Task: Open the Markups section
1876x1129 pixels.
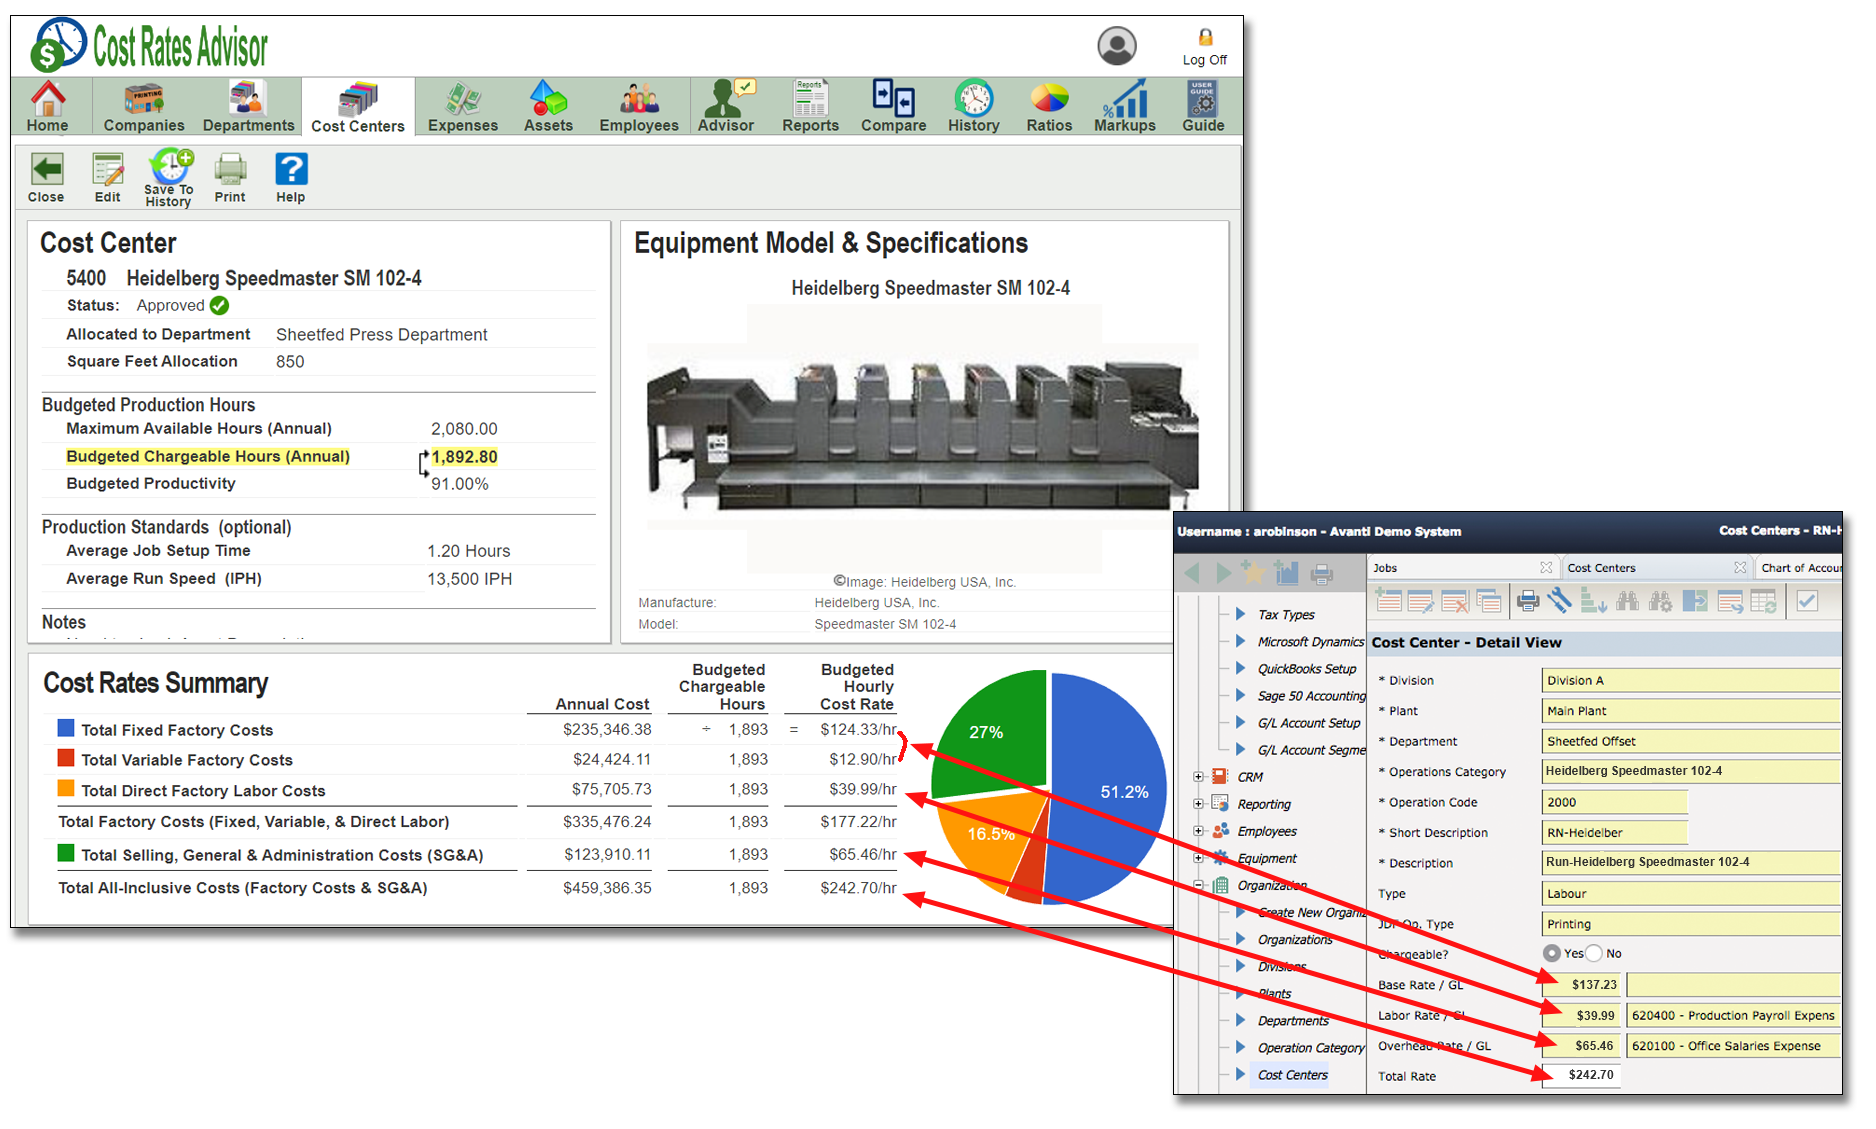Action: (1124, 107)
